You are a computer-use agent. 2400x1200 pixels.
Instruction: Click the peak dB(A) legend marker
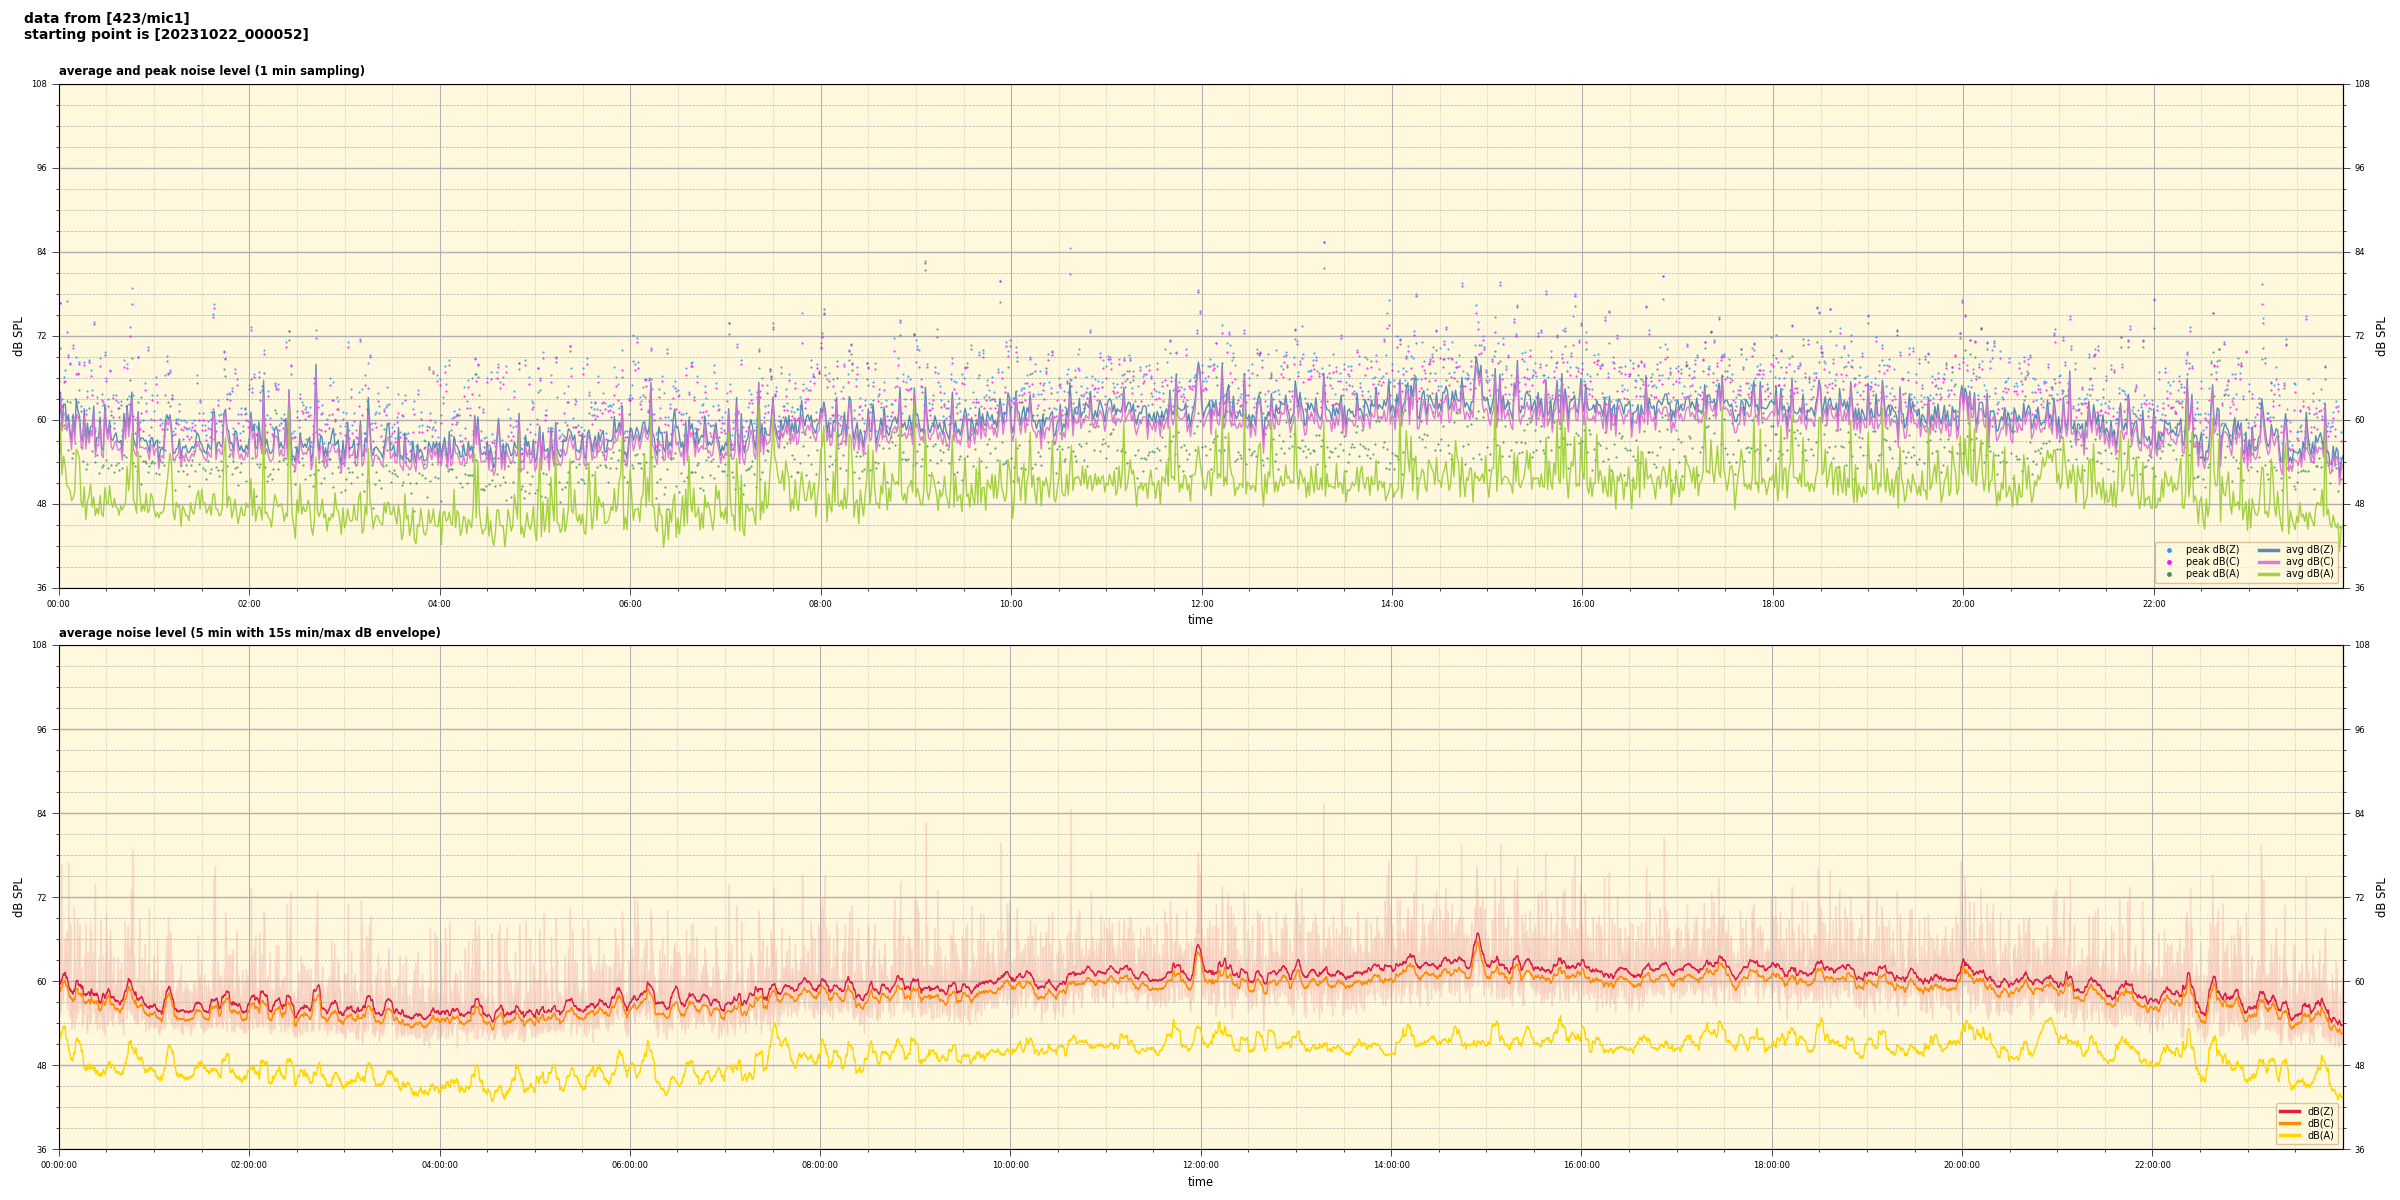point(2169,574)
